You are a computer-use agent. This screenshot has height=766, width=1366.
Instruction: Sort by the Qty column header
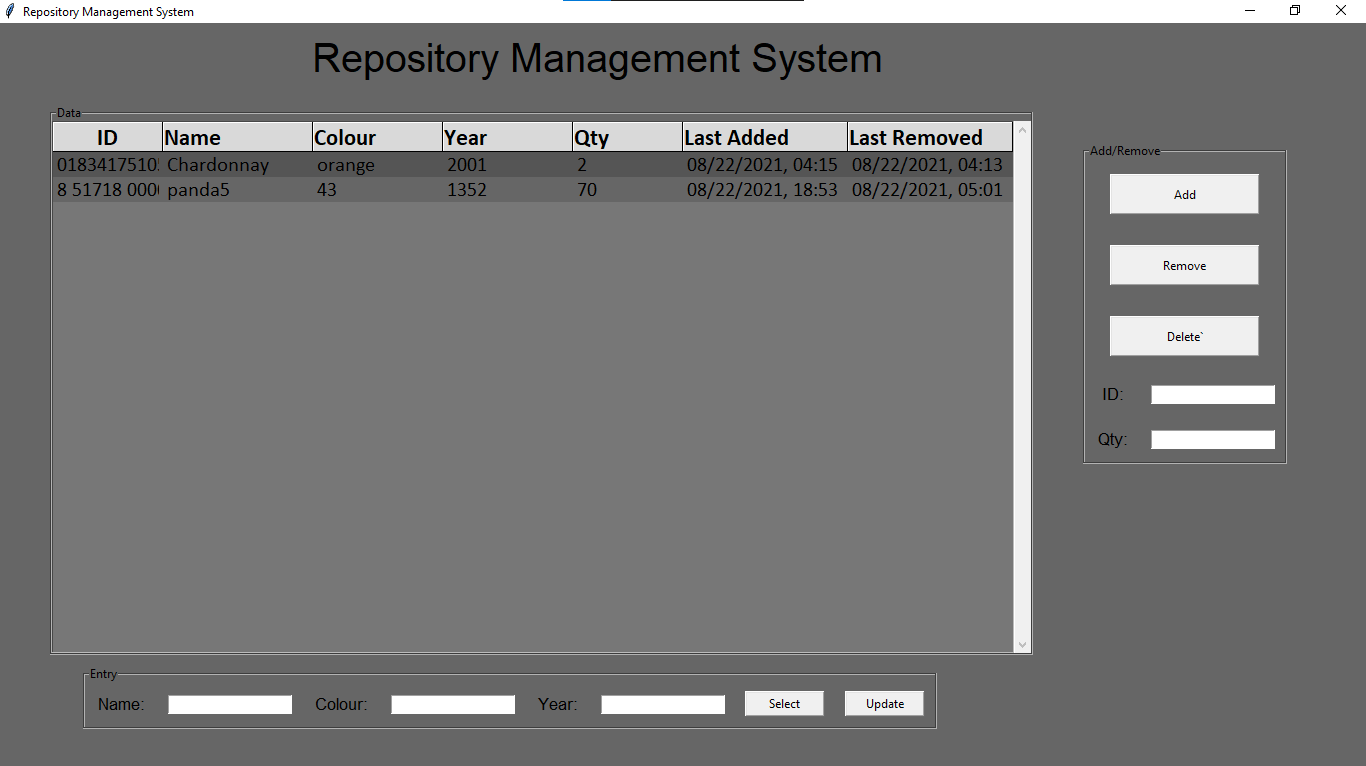(625, 136)
